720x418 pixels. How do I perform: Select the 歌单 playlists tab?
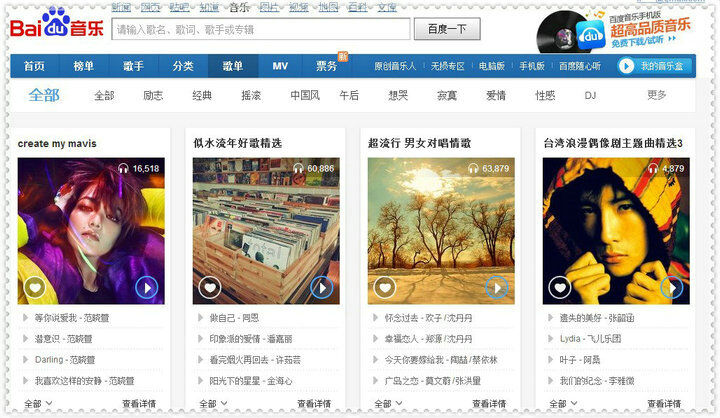[233, 66]
